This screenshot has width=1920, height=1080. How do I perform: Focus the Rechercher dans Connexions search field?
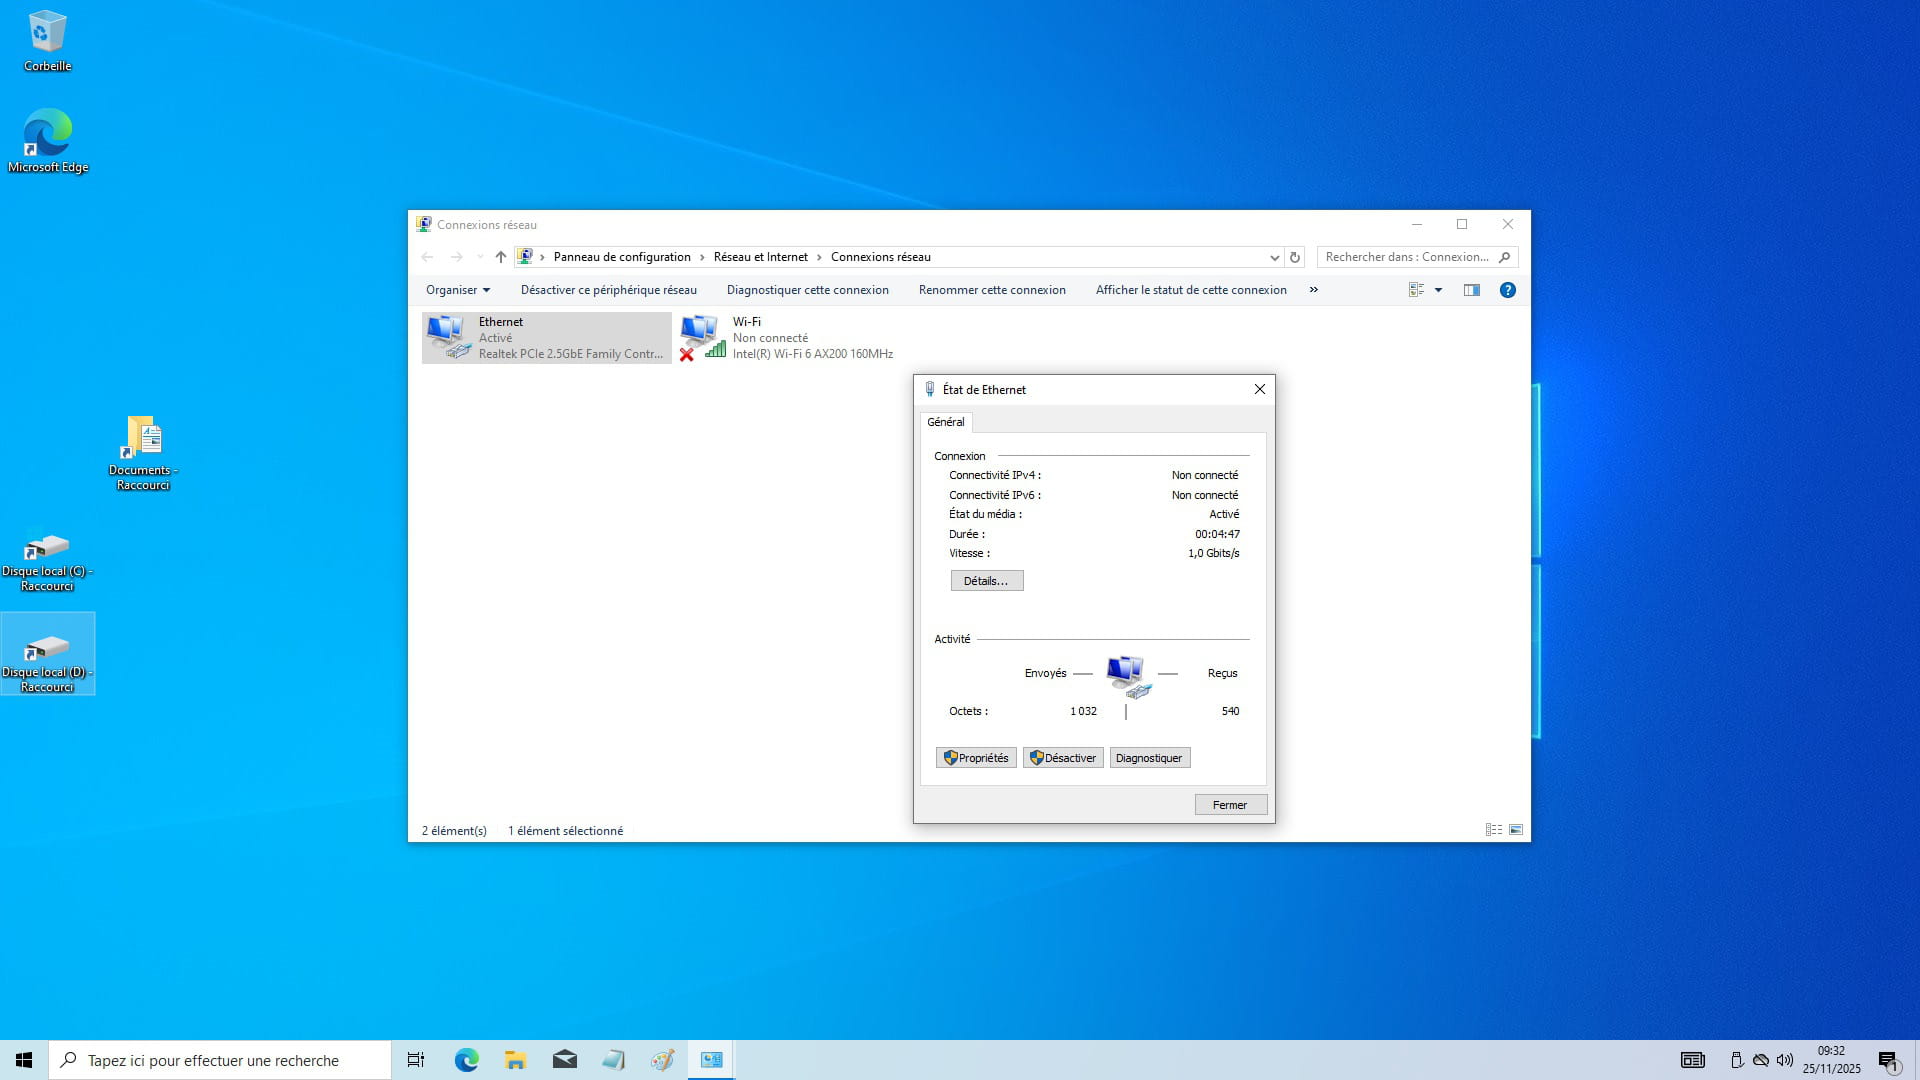pyautogui.click(x=1408, y=257)
